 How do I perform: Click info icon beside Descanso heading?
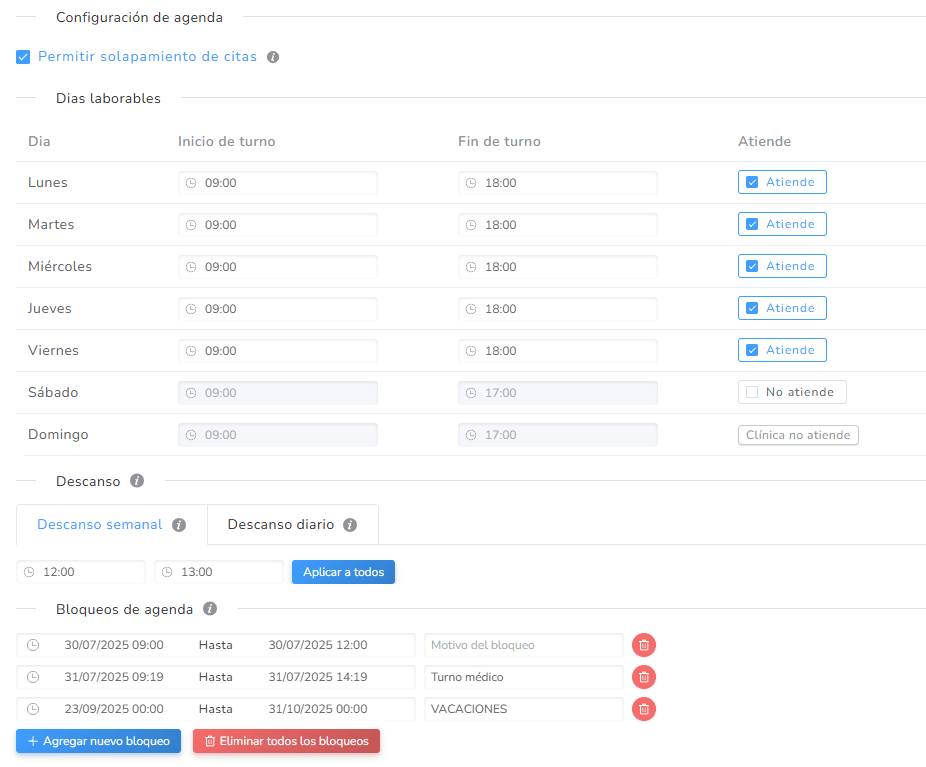coord(137,481)
